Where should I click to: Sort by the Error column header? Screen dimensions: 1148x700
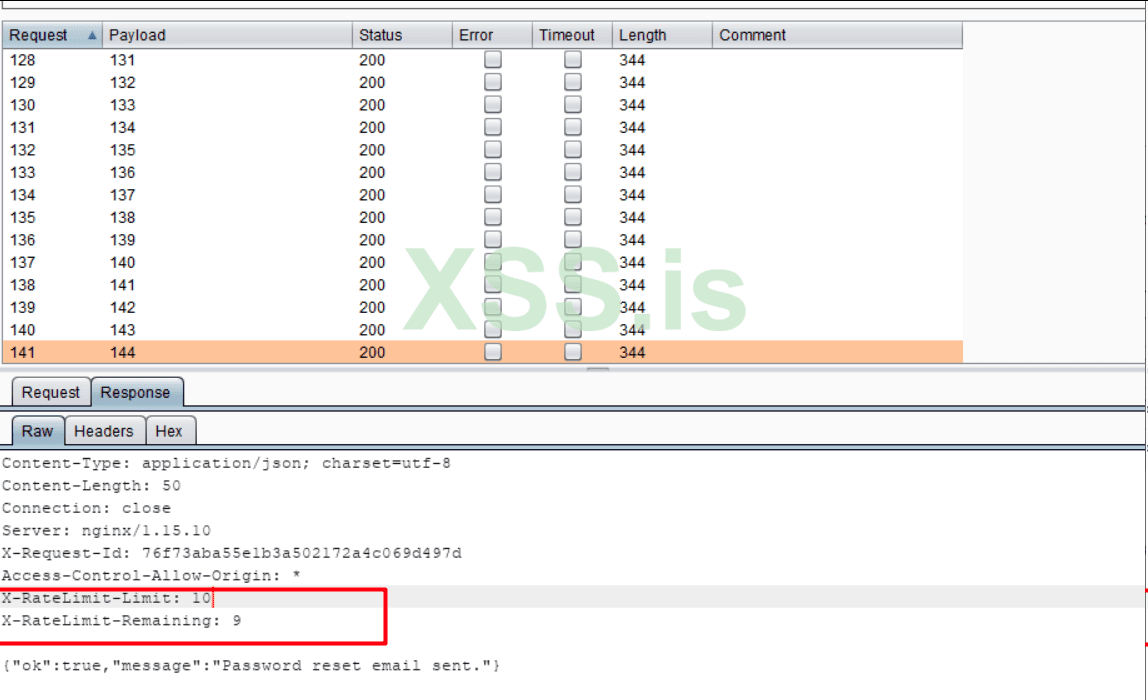pyautogui.click(x=492, y=35)
